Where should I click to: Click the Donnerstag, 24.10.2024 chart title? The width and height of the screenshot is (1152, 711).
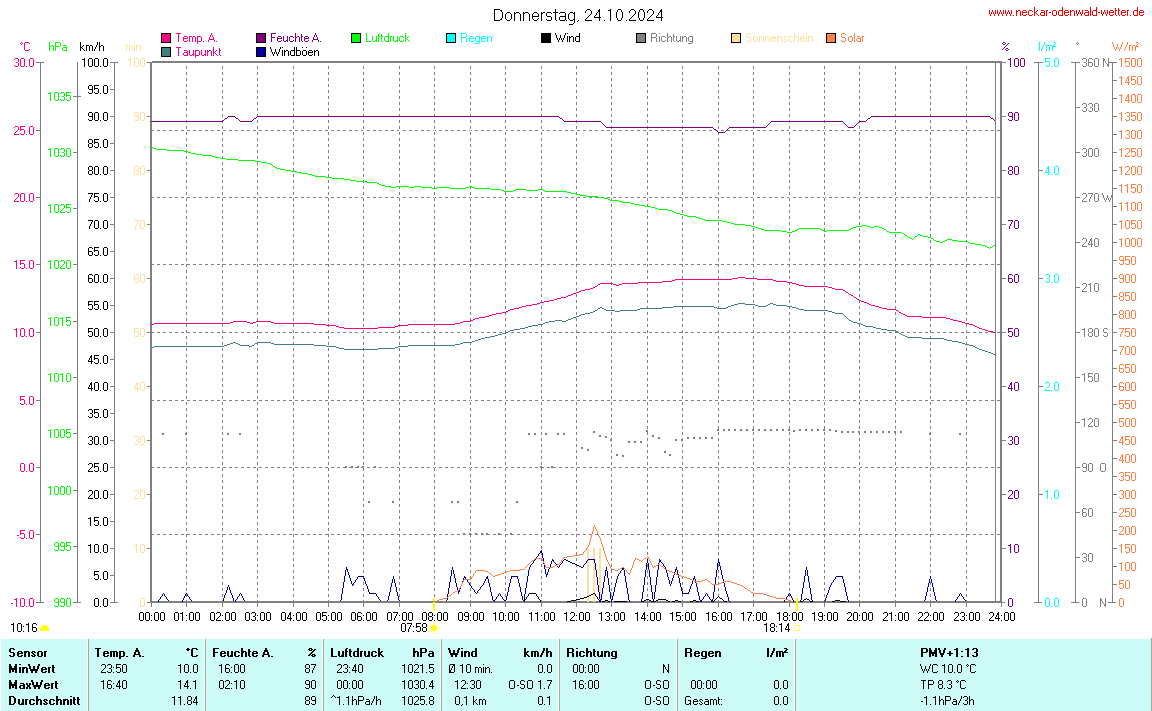click(577, 15)
